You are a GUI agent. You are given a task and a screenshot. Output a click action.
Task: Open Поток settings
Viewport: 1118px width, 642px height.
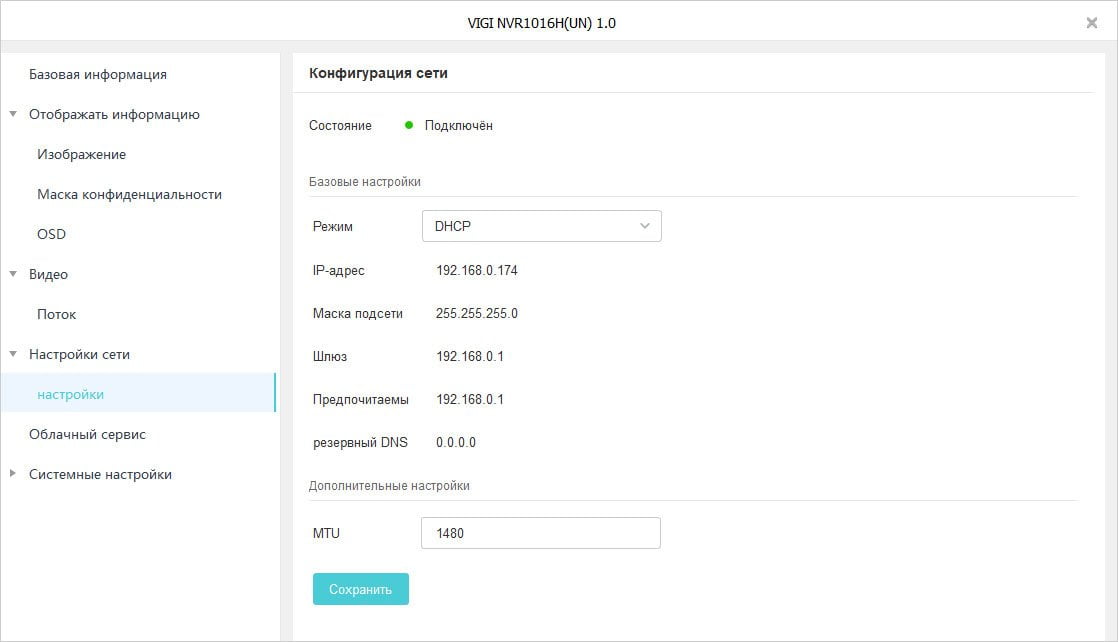[x=56, y=314]
